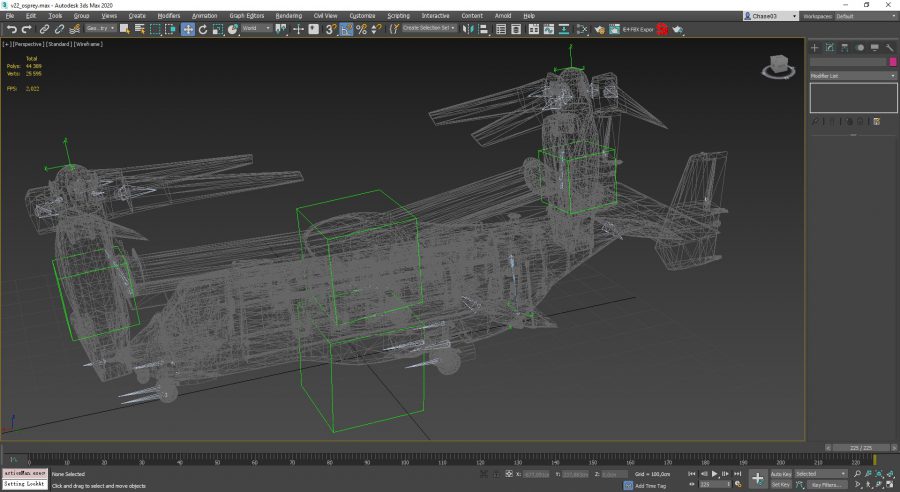Select the Select and Link tool
Image resolution: width=900 pixels, height=492 pixels.
44,29
